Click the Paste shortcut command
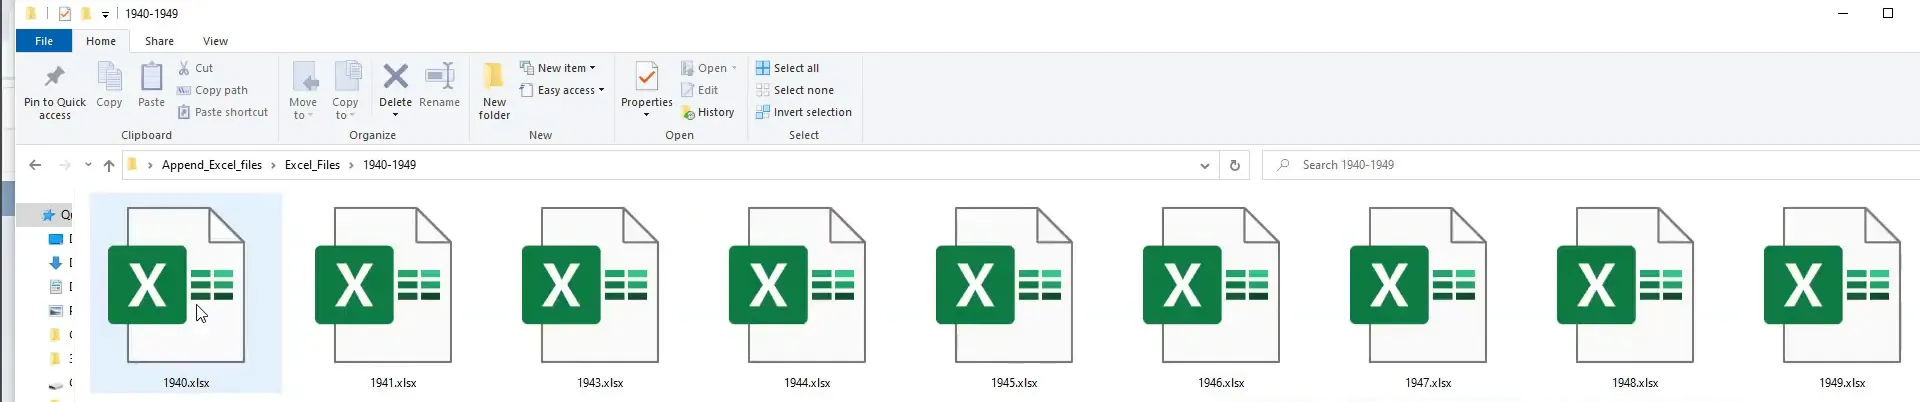The width and height of the screenshot is (1920, 402). [x=222, y=112]
